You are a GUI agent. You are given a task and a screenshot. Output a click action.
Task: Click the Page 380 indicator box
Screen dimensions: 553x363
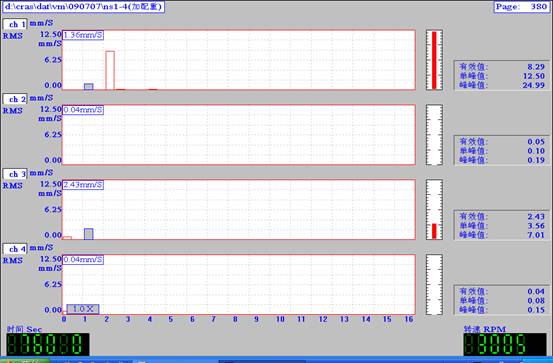point(522,6)
